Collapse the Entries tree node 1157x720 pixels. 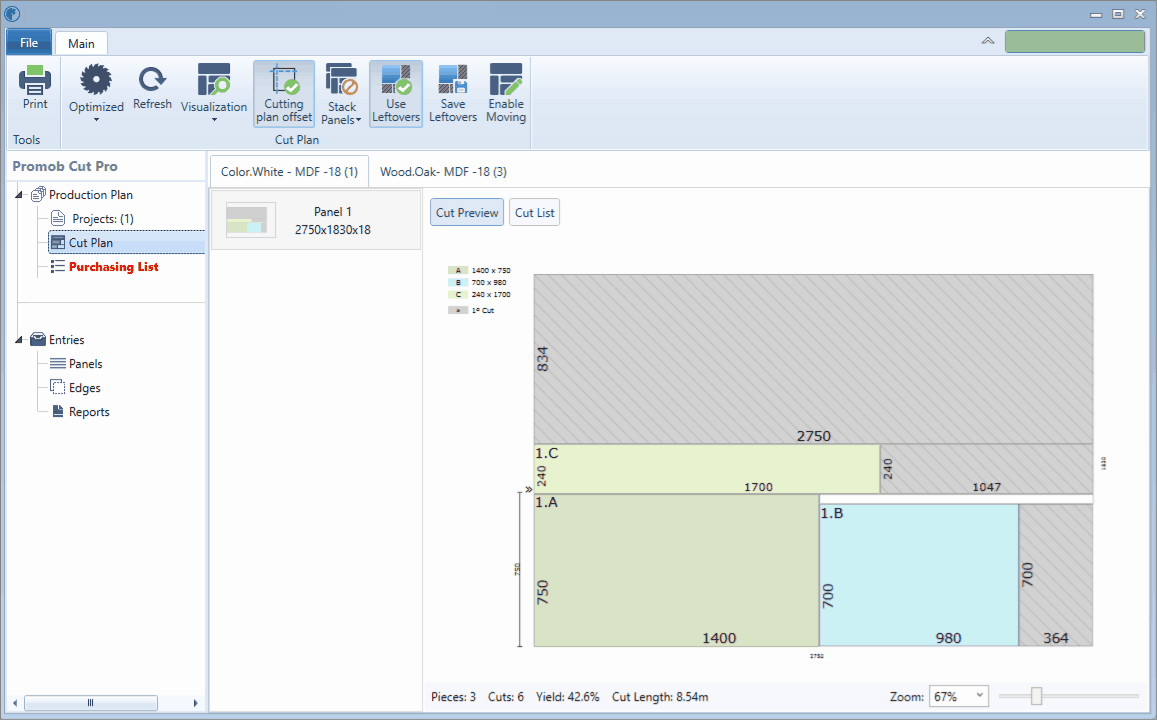click(x=19, y=340)
